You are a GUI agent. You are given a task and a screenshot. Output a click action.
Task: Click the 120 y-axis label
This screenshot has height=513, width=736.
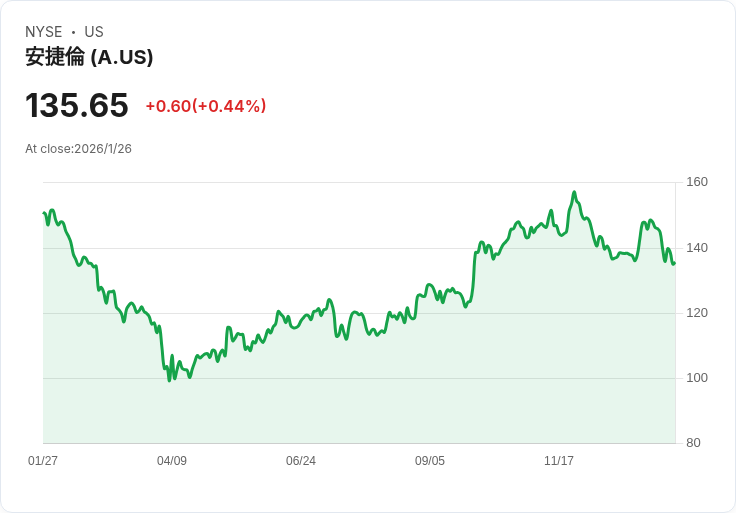pos(696,313)
